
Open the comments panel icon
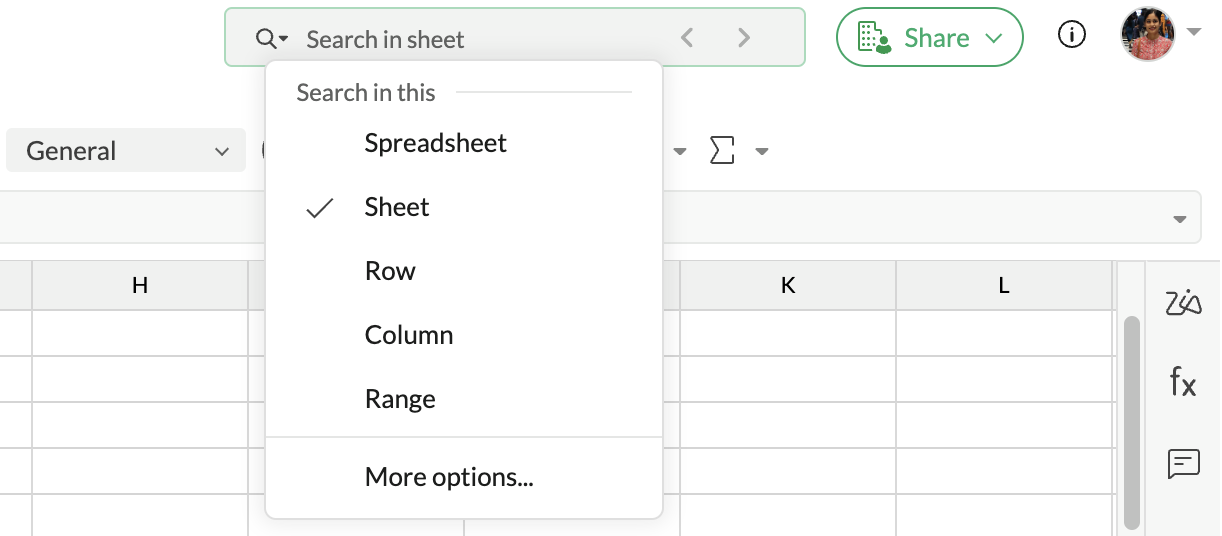(x=1183, y=463)
